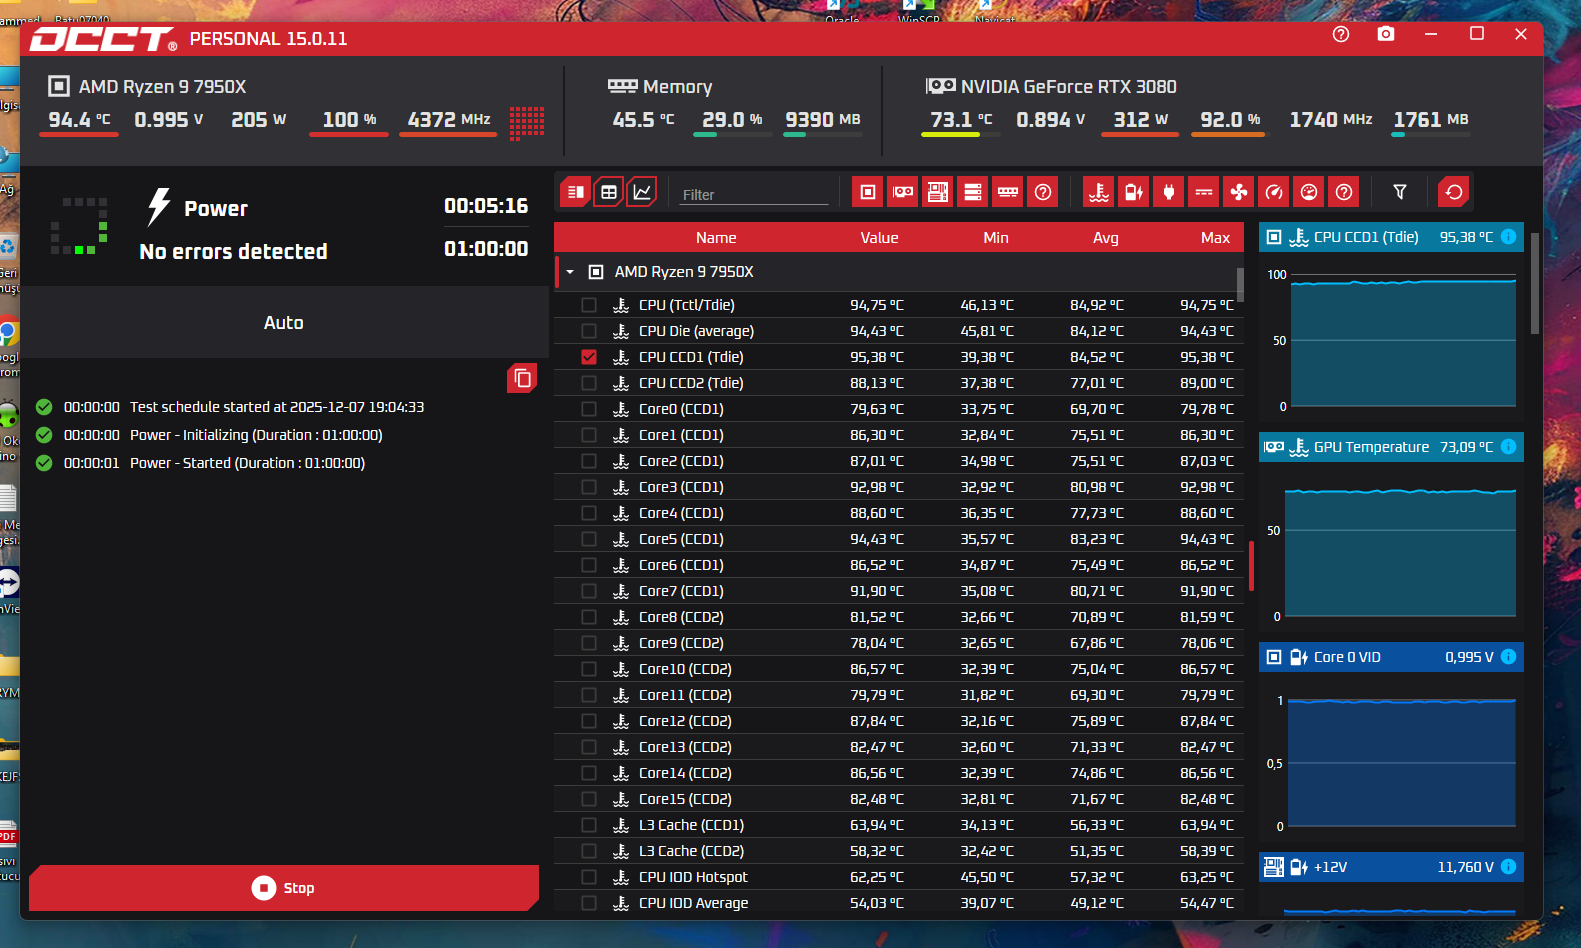The image size is (1581, 948).
Task: Filter sensors by storage drive icon
Action: coord(973,192)
